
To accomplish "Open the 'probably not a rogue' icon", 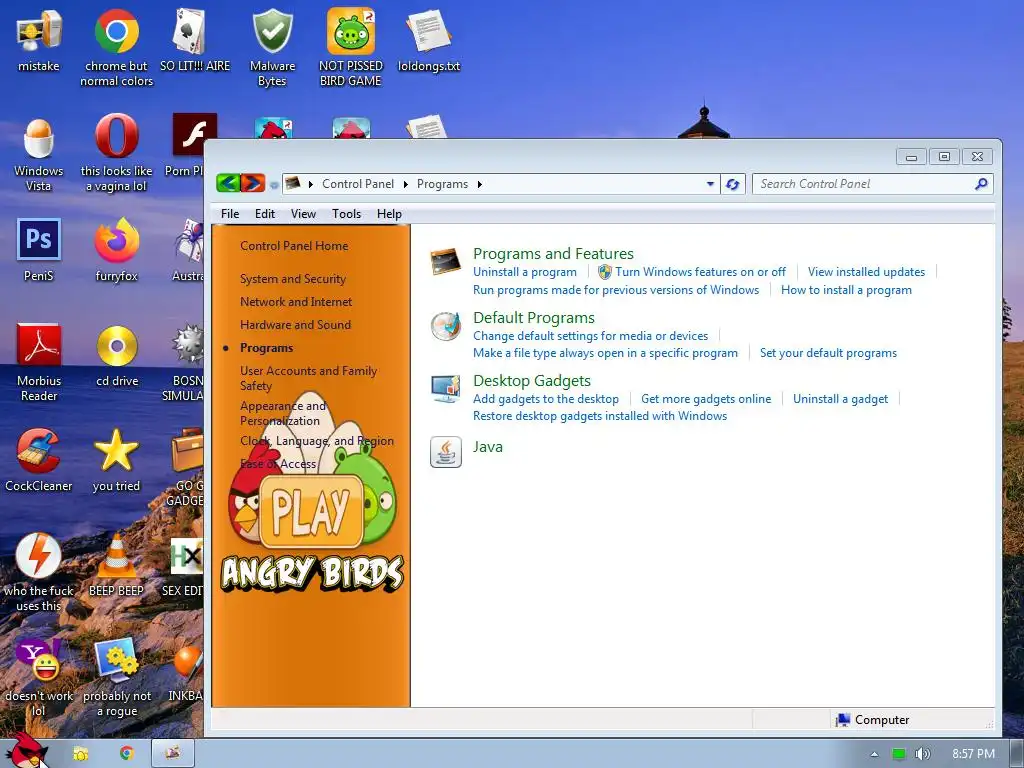I will pos(117,678).
